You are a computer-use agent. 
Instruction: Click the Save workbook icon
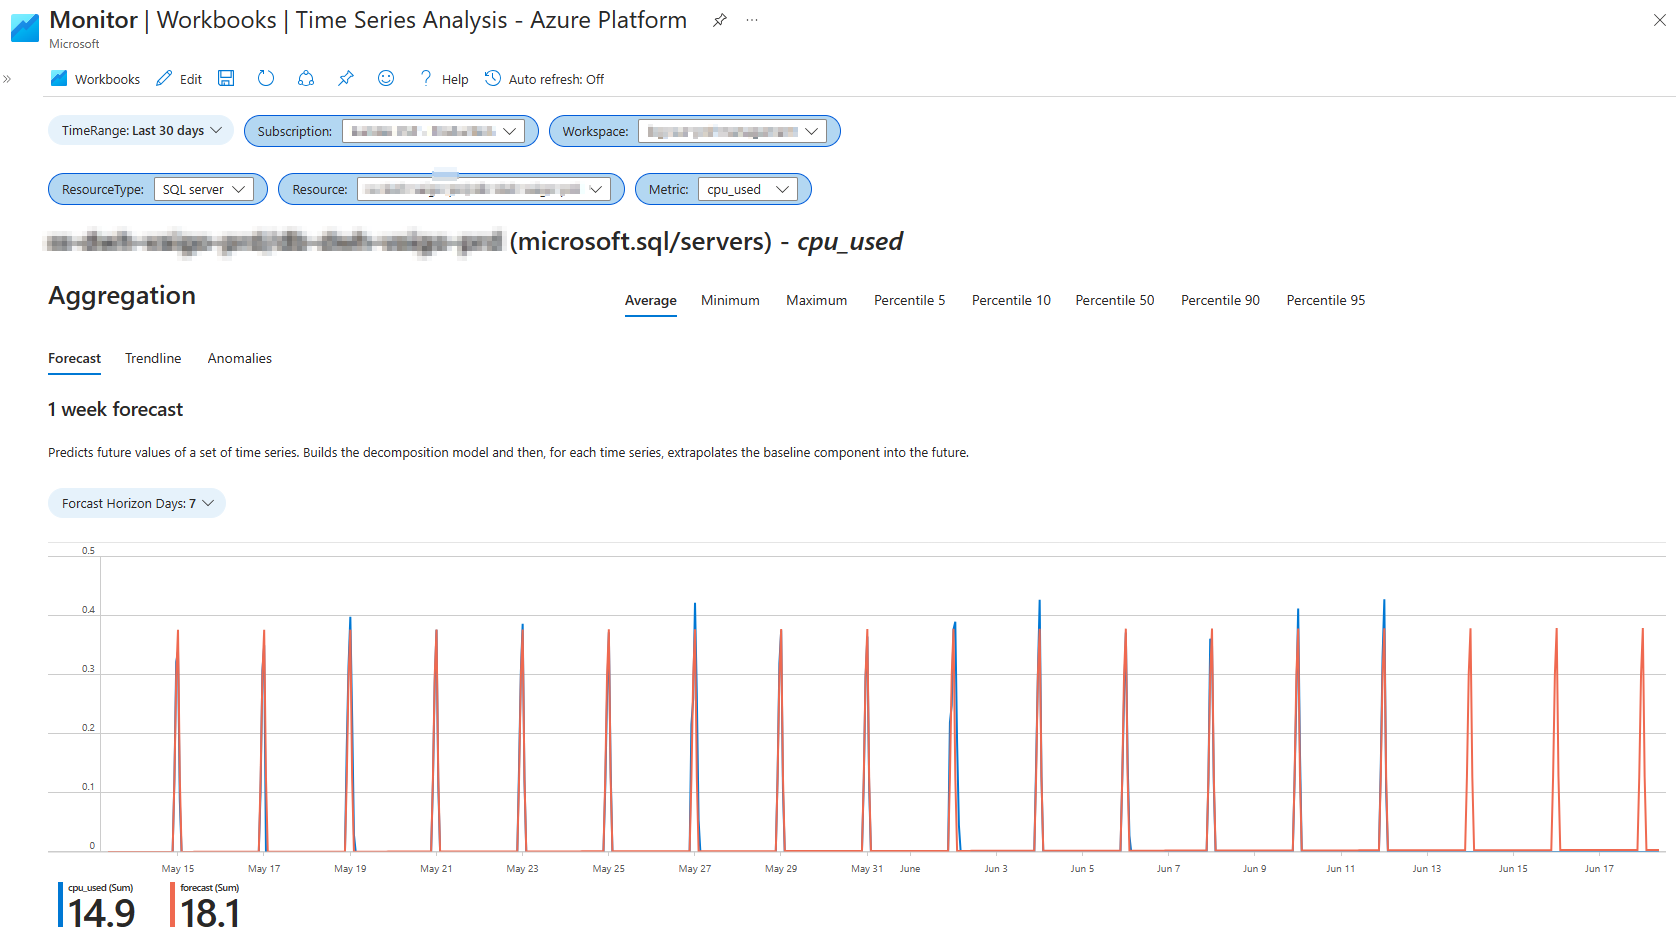[226, 78]
